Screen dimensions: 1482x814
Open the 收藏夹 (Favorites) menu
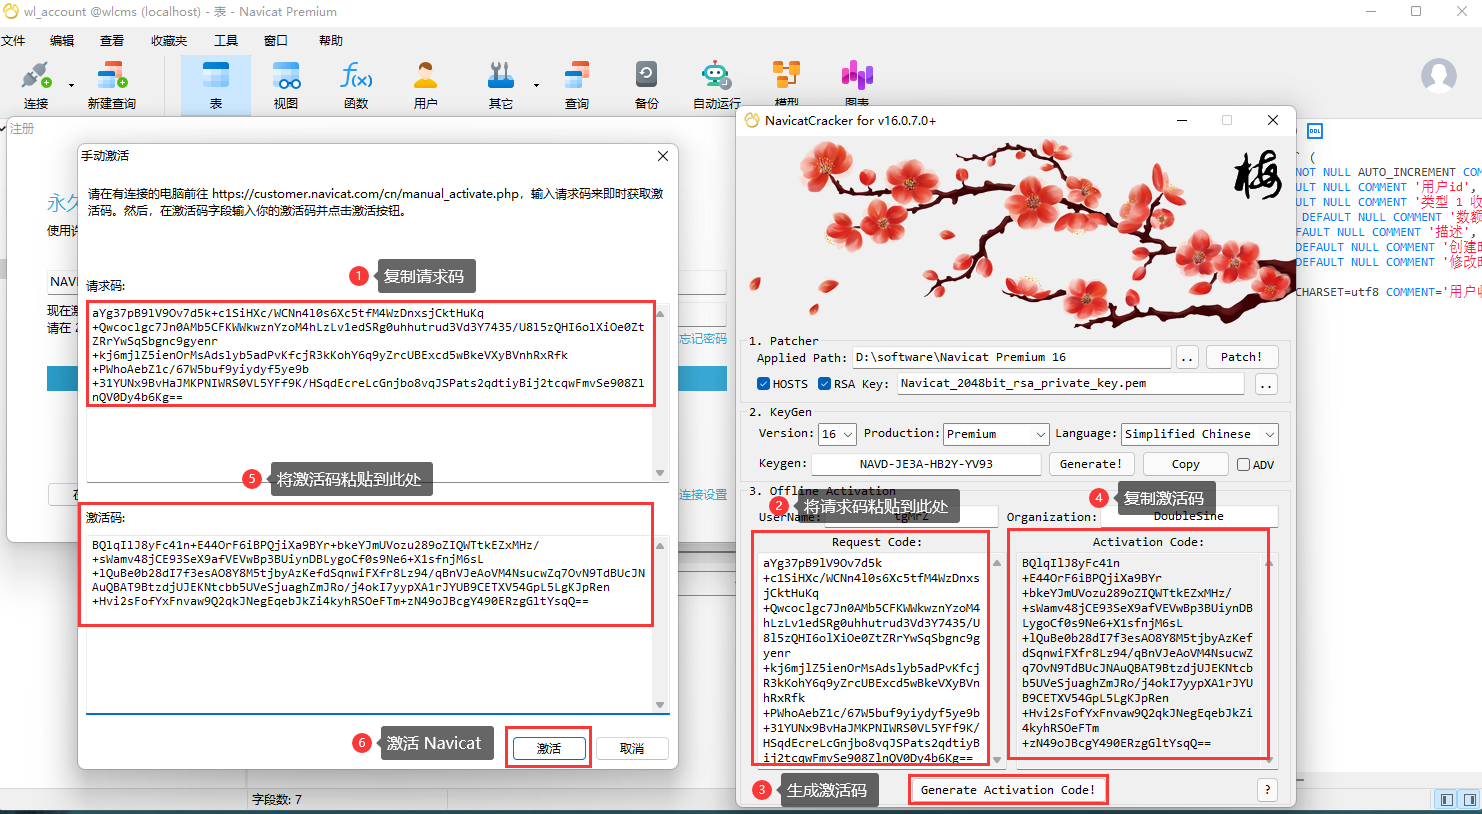(x=169, y=41)
